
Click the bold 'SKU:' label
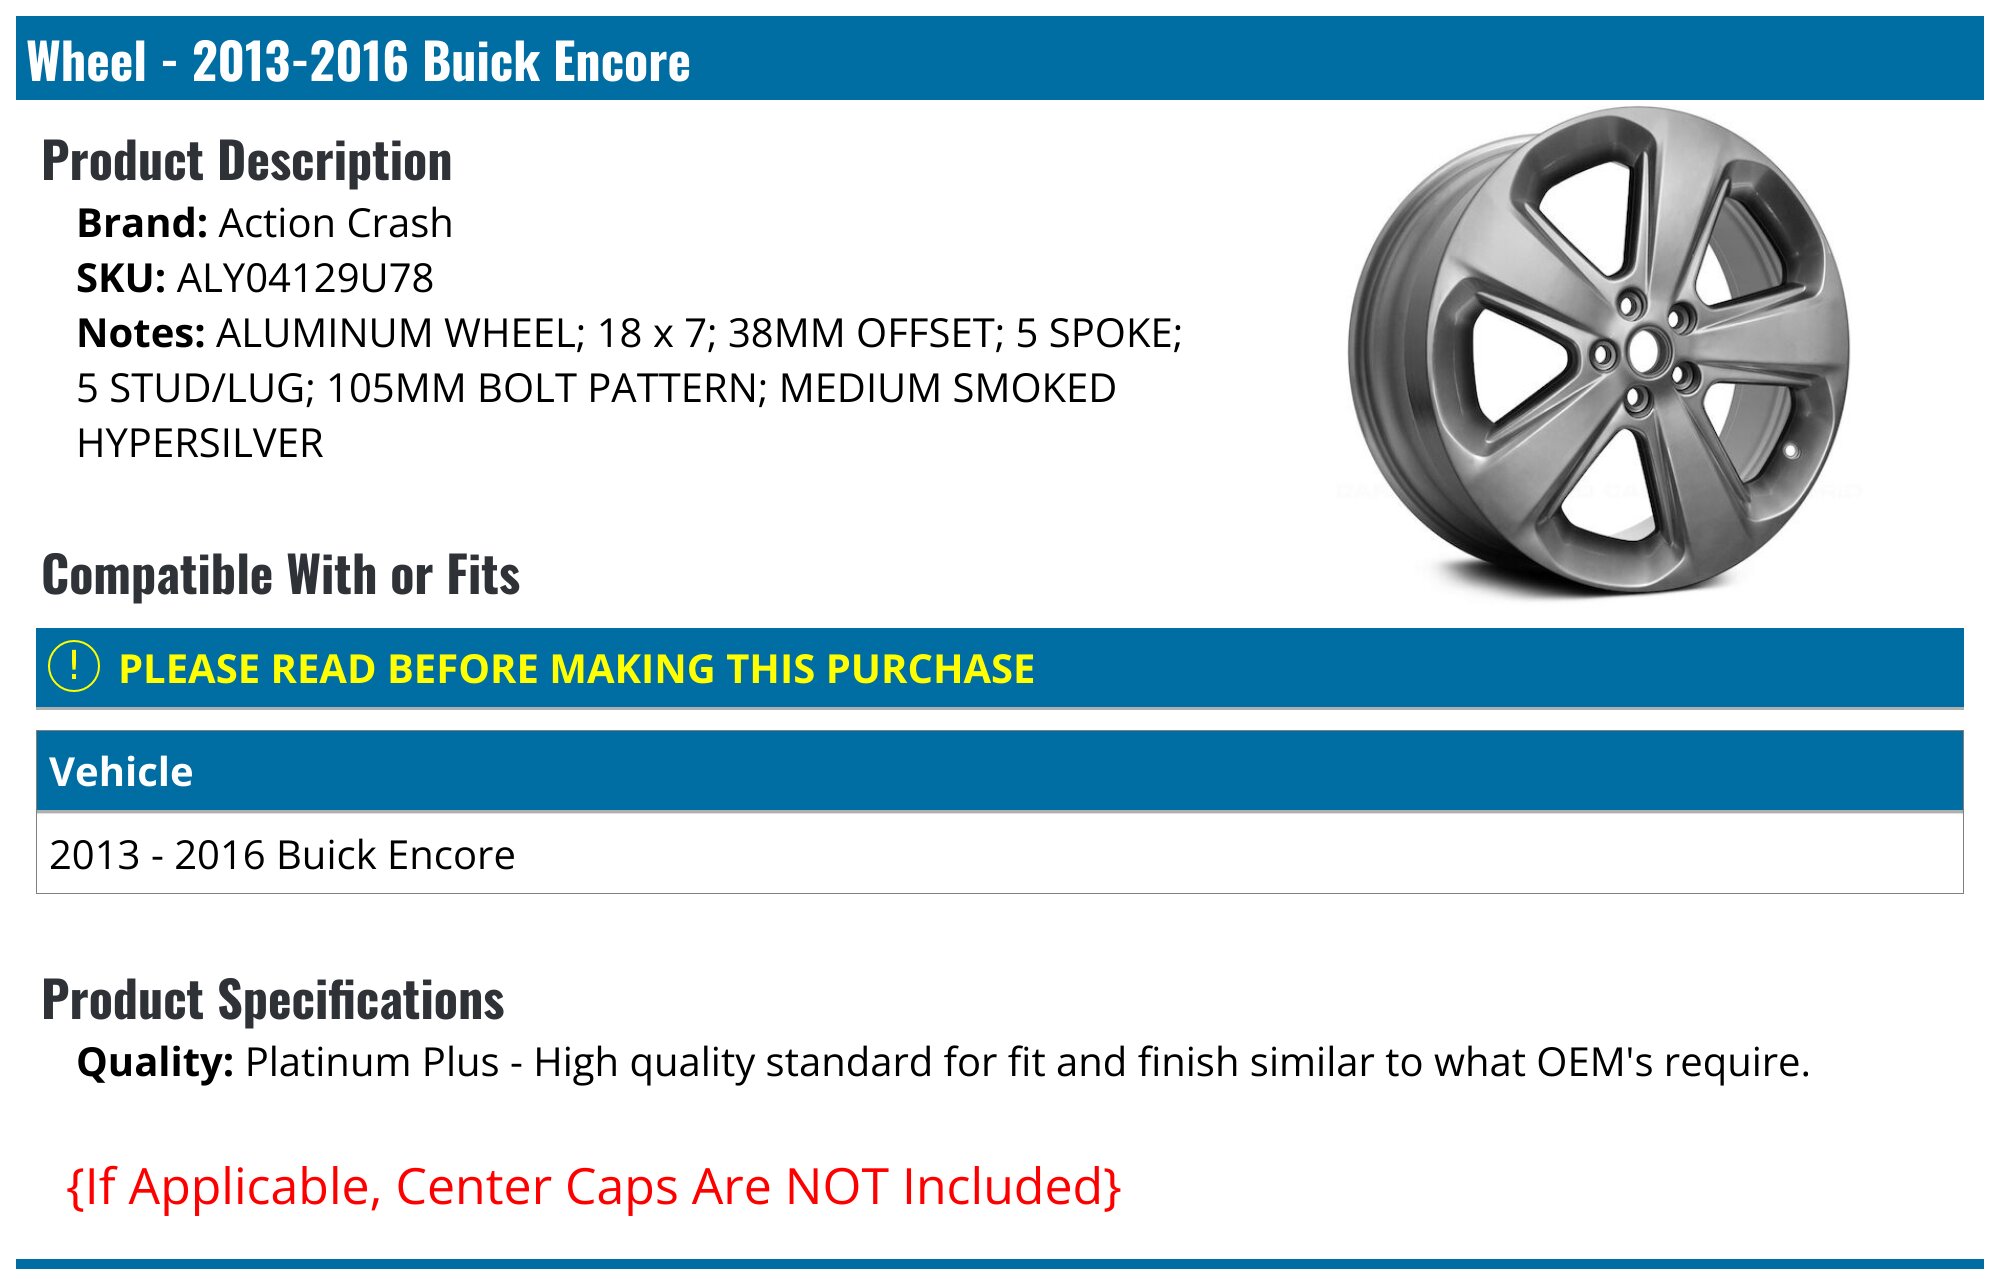point(121,278)
